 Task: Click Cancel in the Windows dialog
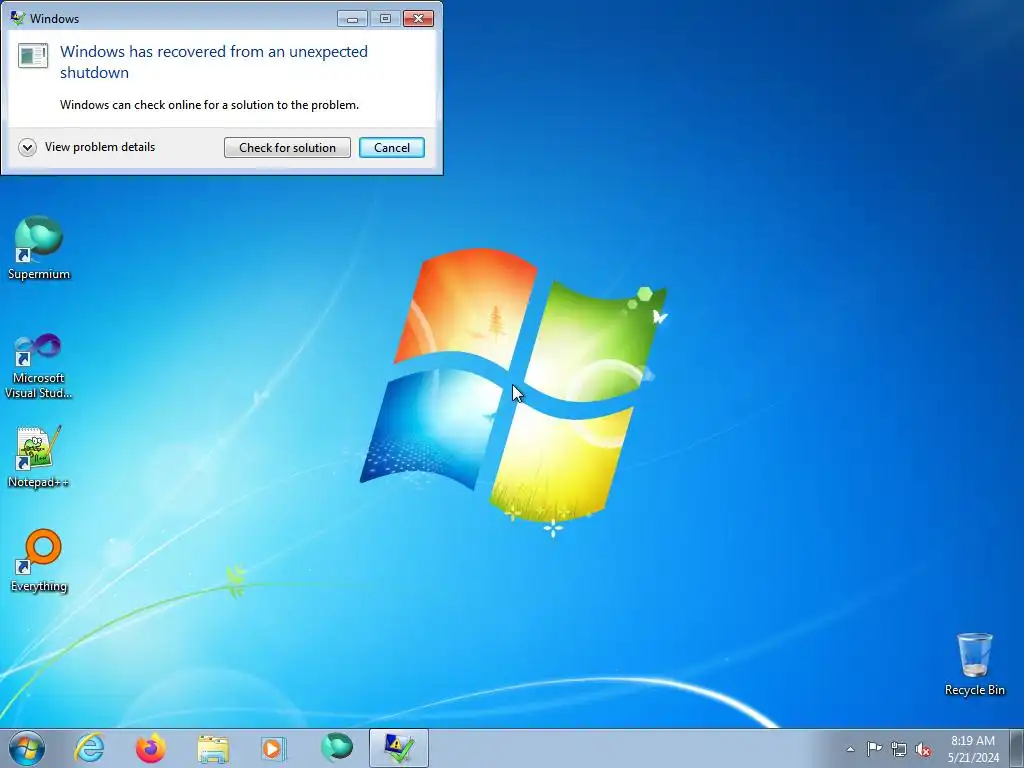[x=392, y=148]
